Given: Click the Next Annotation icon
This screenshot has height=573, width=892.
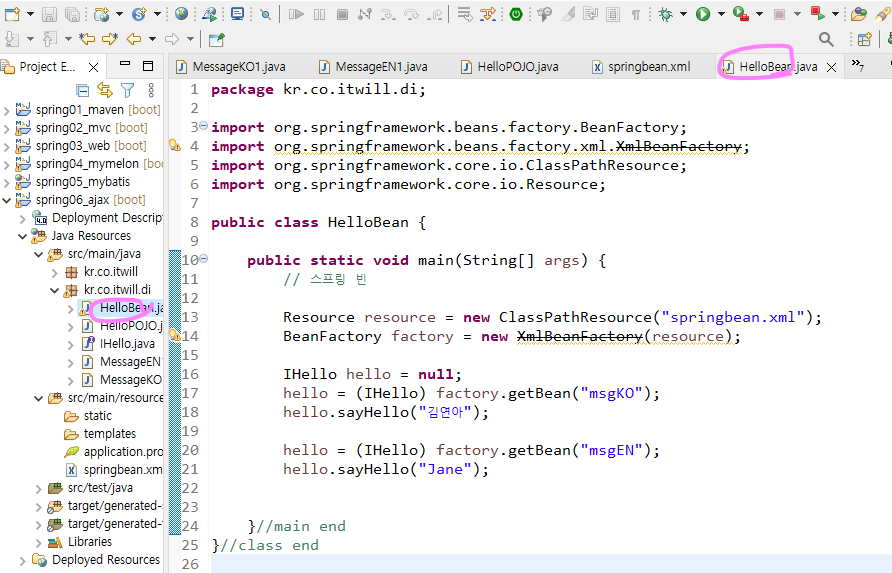Looking at the screenshot, I should 11,39.
